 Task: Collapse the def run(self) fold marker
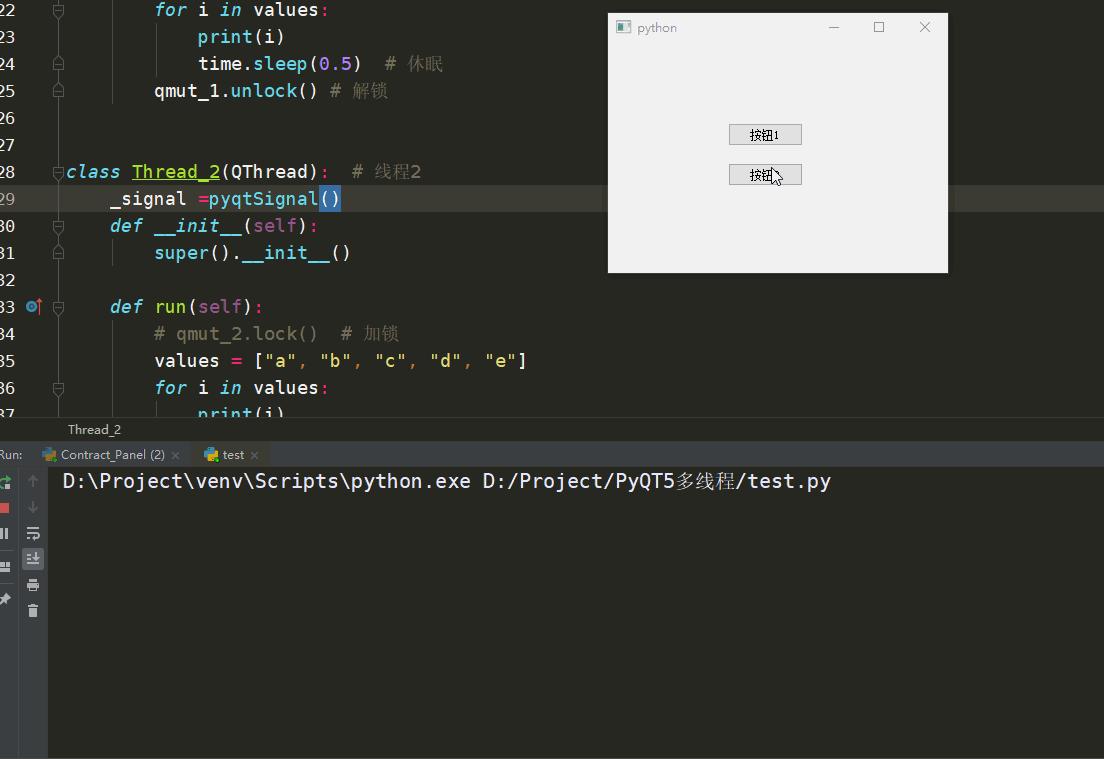(x=58, y=307)
